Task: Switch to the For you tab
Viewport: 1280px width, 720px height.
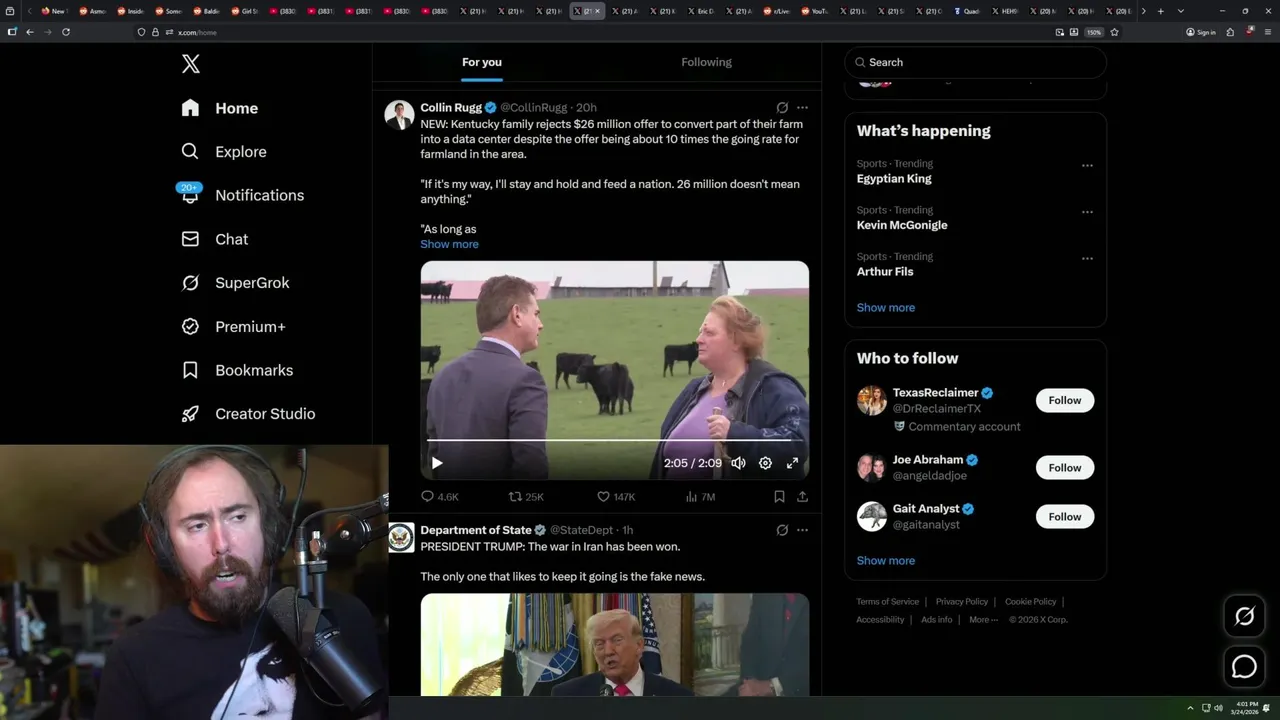Action: pos(482,62)
